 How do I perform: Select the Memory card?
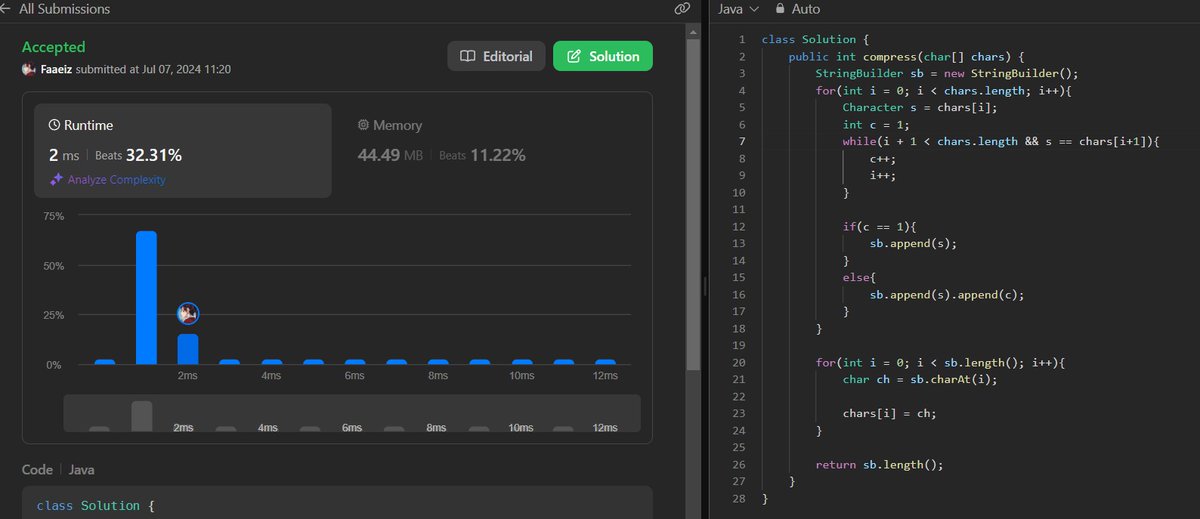click(x=490, y=150)
